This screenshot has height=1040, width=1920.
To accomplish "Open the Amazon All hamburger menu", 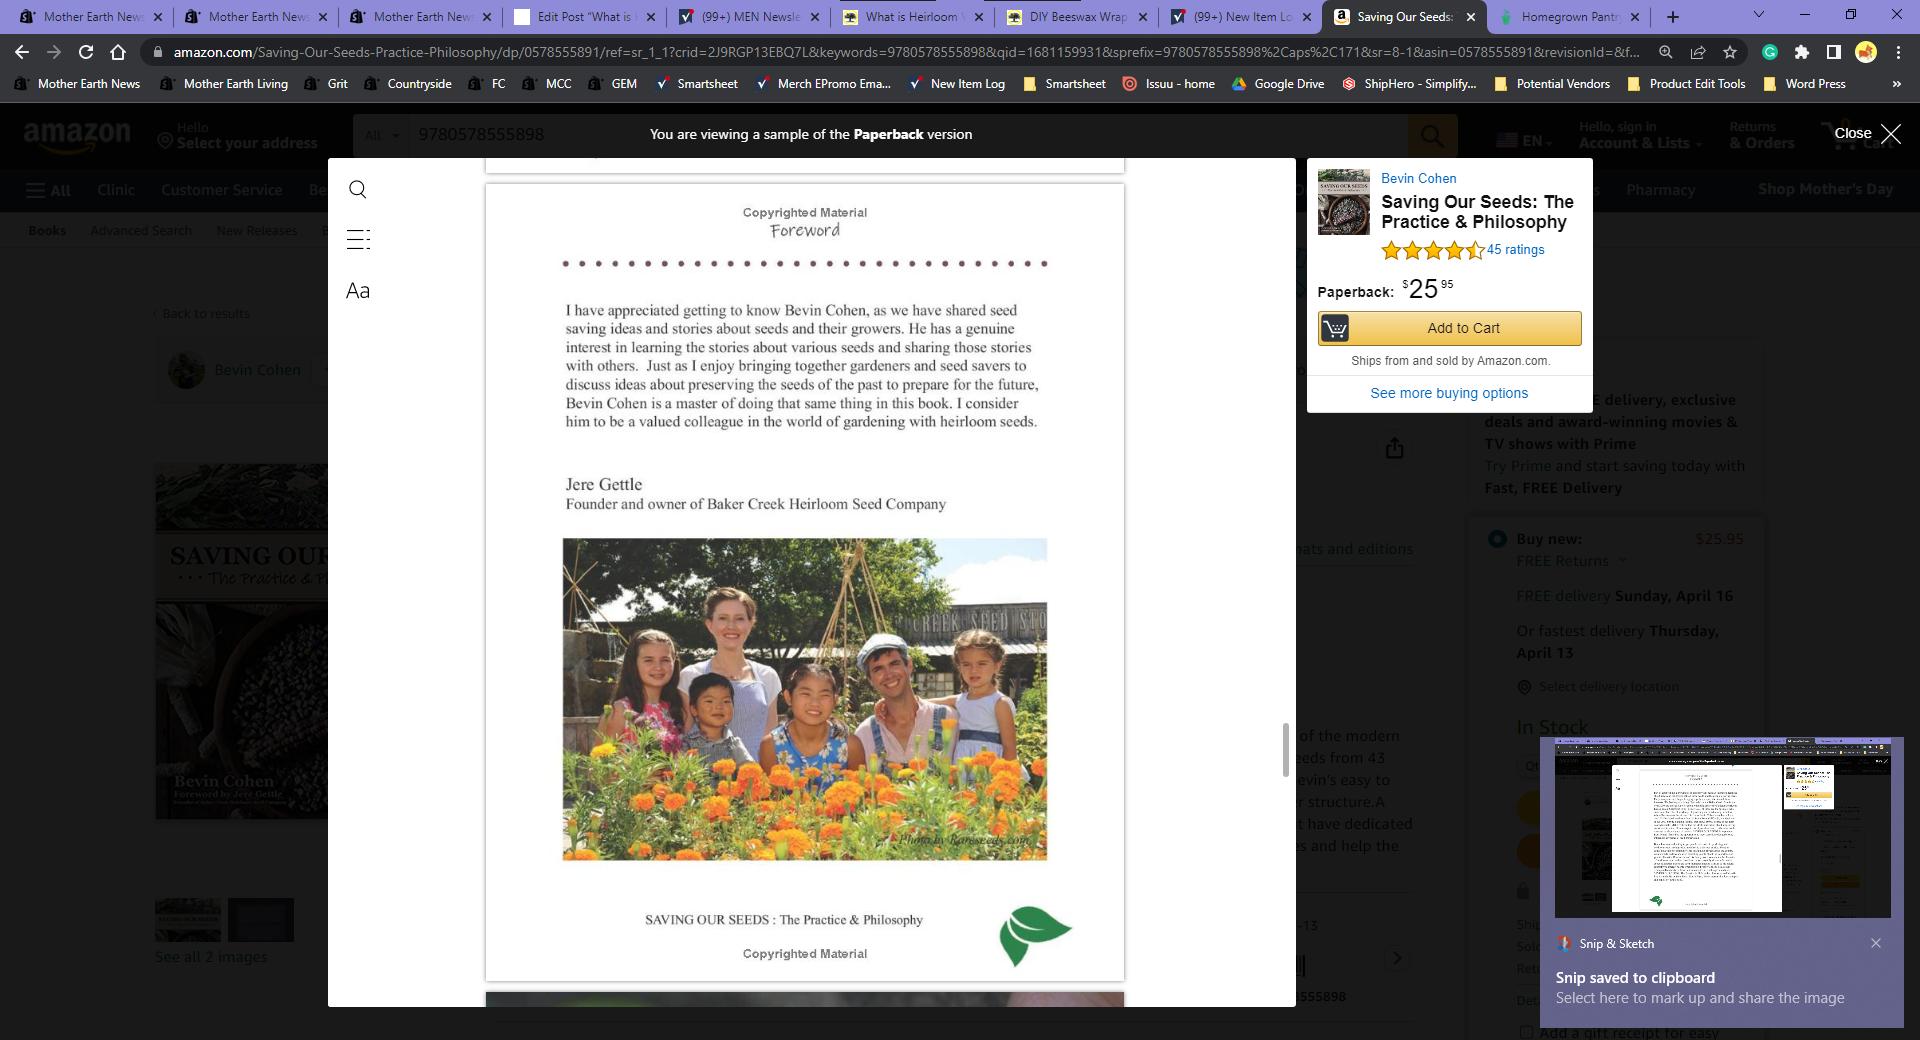I will pyautogui.click(x=48, y=190).
